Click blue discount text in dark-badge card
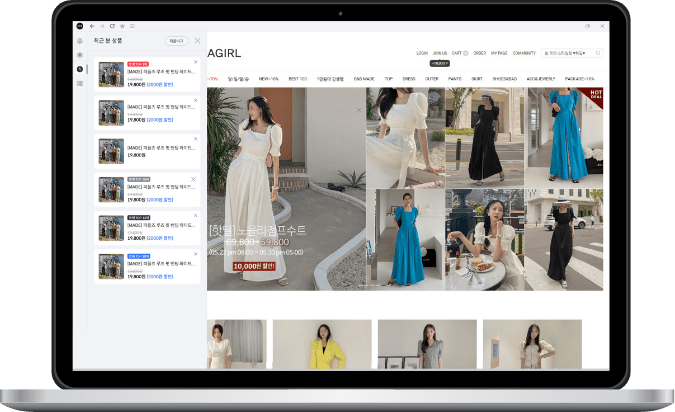Image resolution: width=675 pixels, height=412 pixels. (160, 238)
